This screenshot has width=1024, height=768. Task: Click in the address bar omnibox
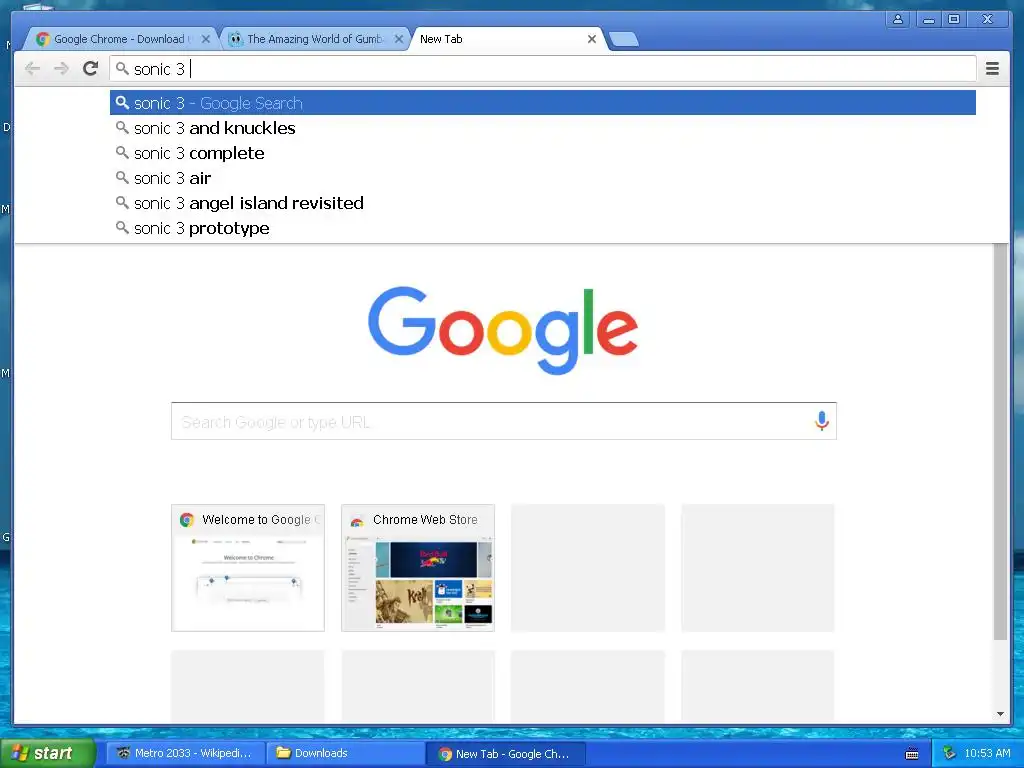pos(543,69)
